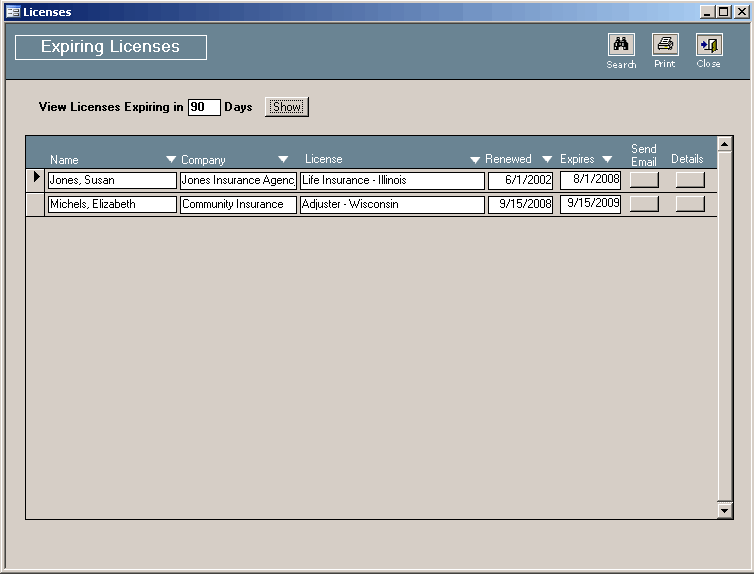The width and height of the screenshot is (756, 574).
Task: Open the Name column sort dropdown
Action: (x=171, y=159)
